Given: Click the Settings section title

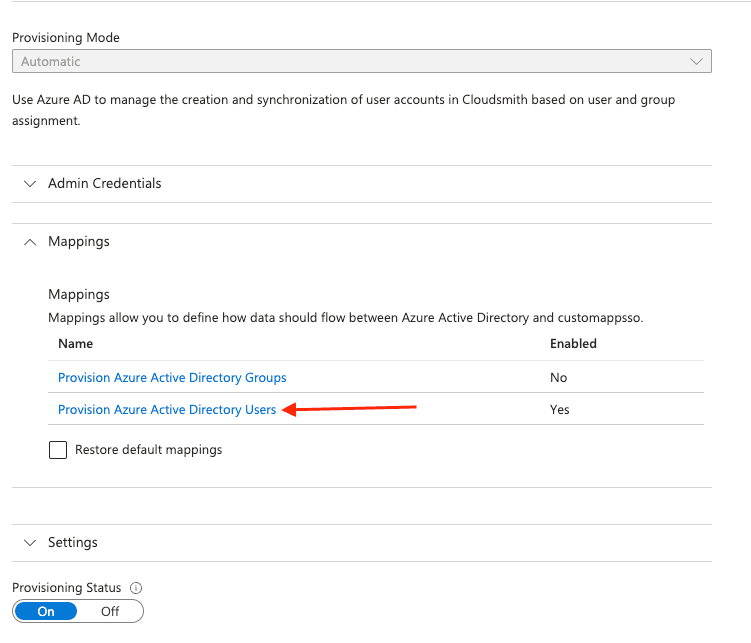Looking at the screenshot, I should tap(73, 542).
